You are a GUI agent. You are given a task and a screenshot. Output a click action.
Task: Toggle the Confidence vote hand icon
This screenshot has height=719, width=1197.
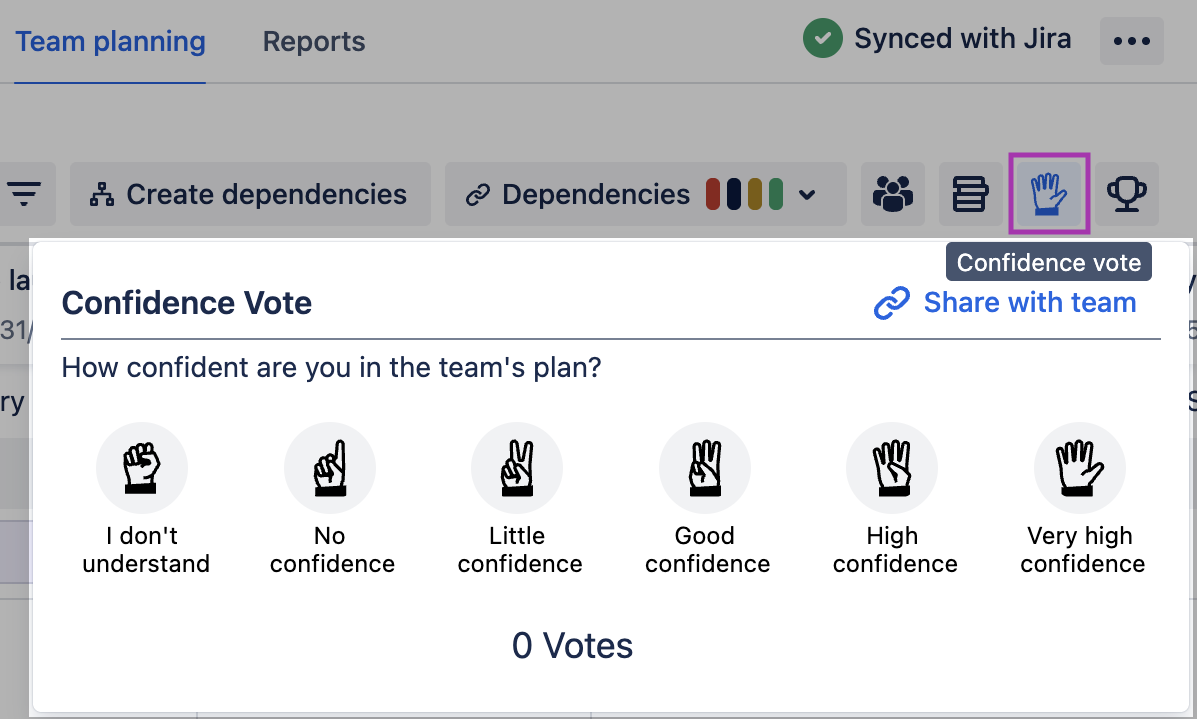pos(1049,193)
